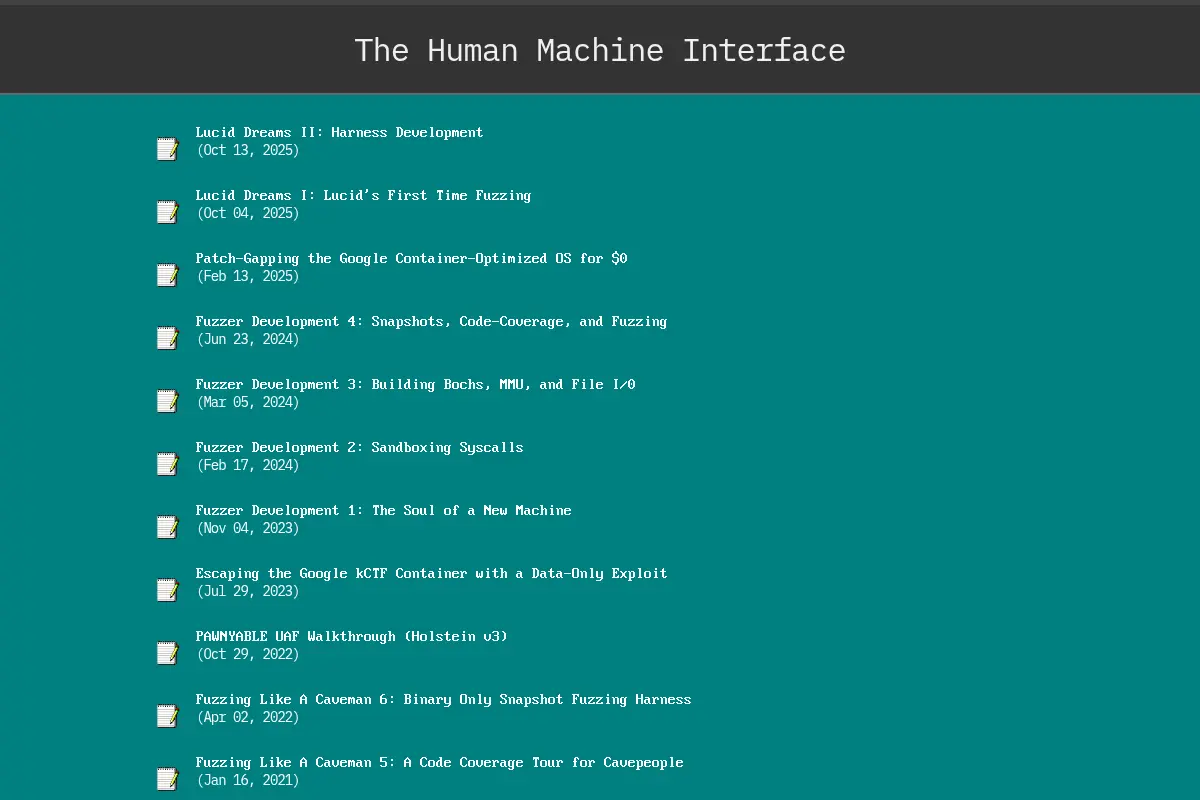1200x800 pixels.
Task: Click notepad icon beside kCTF Container post
Action: (x=167, y=590)
